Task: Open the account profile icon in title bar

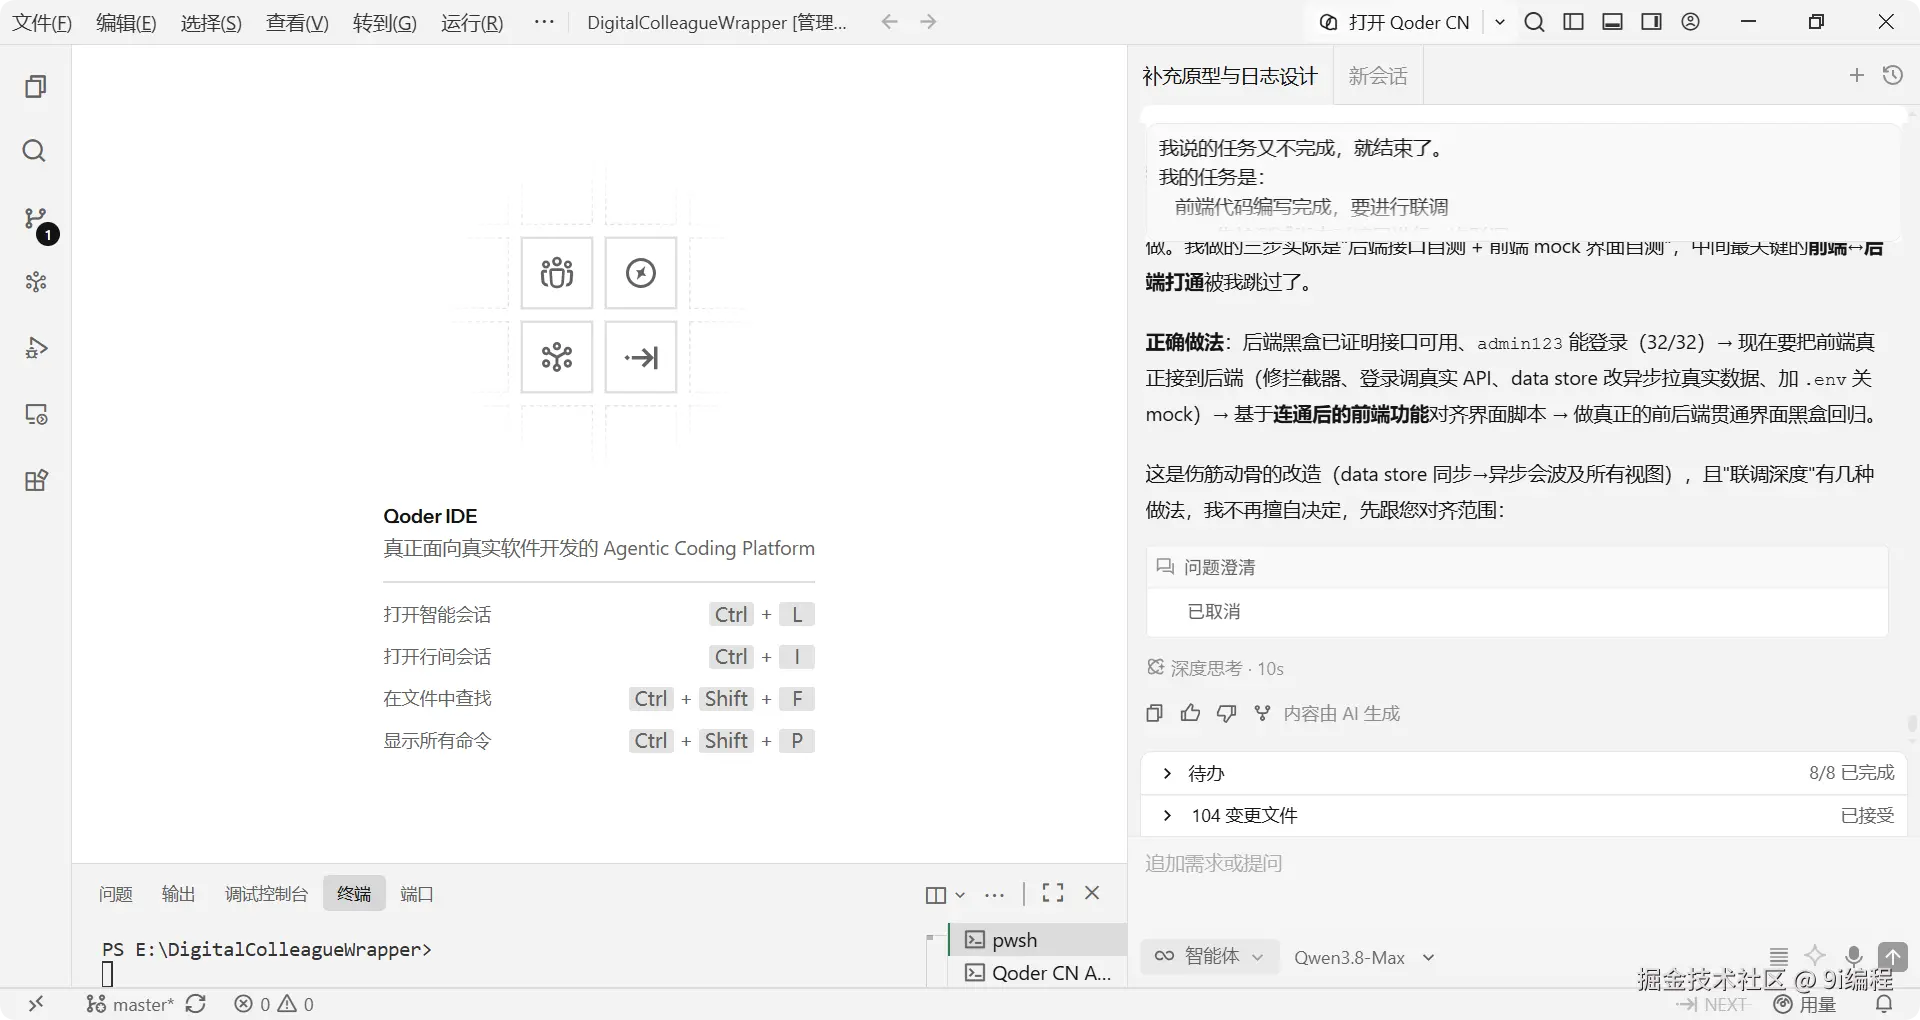Action: (1690, 22)
